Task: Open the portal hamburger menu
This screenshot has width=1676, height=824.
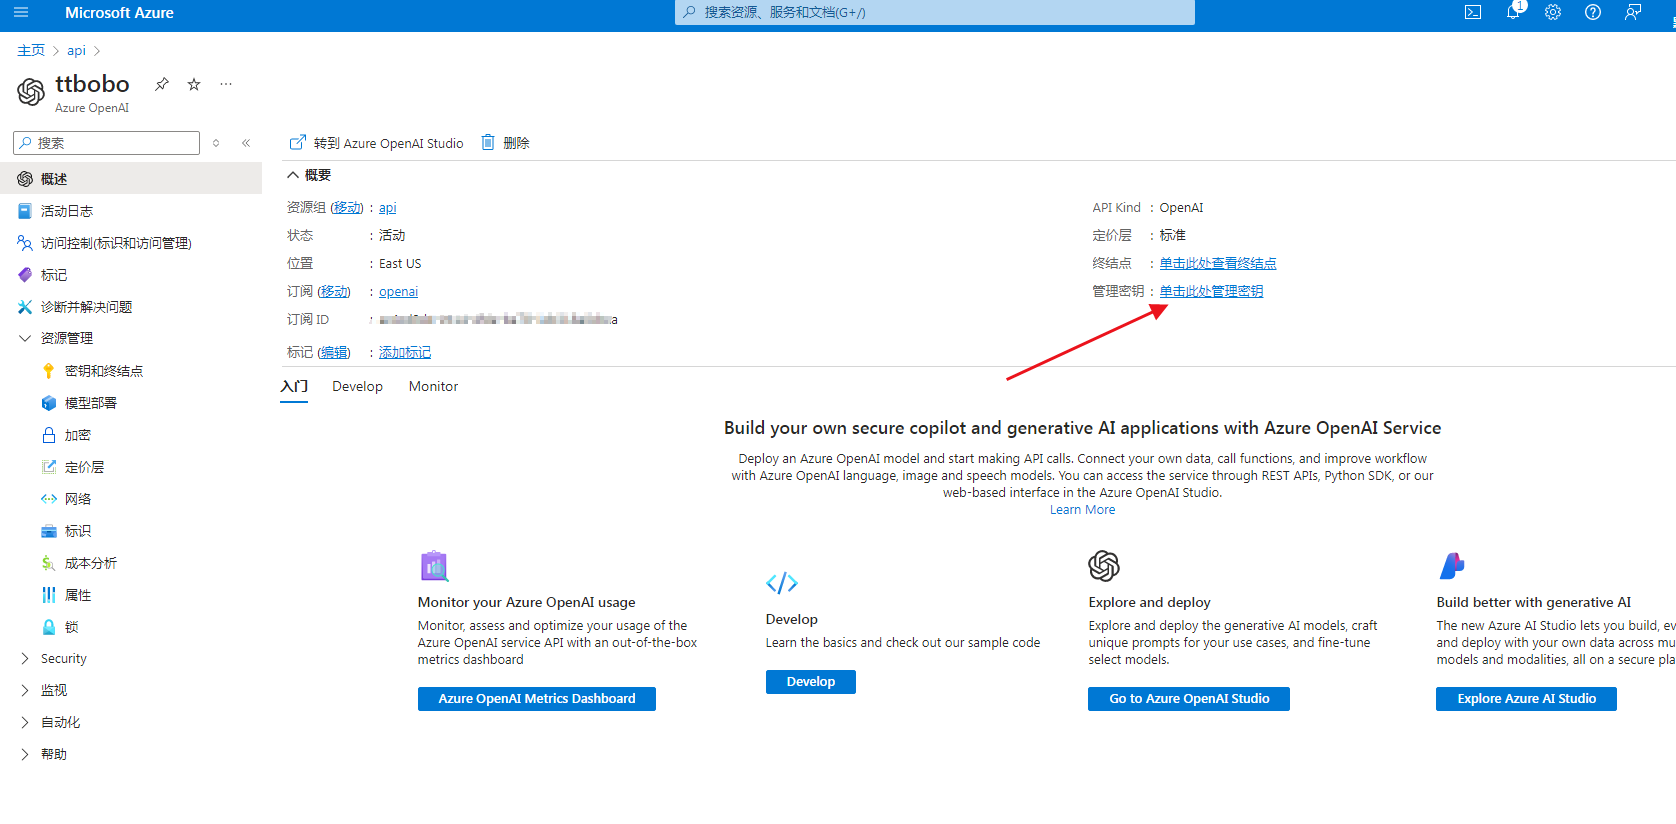Action: coord(21,13)
